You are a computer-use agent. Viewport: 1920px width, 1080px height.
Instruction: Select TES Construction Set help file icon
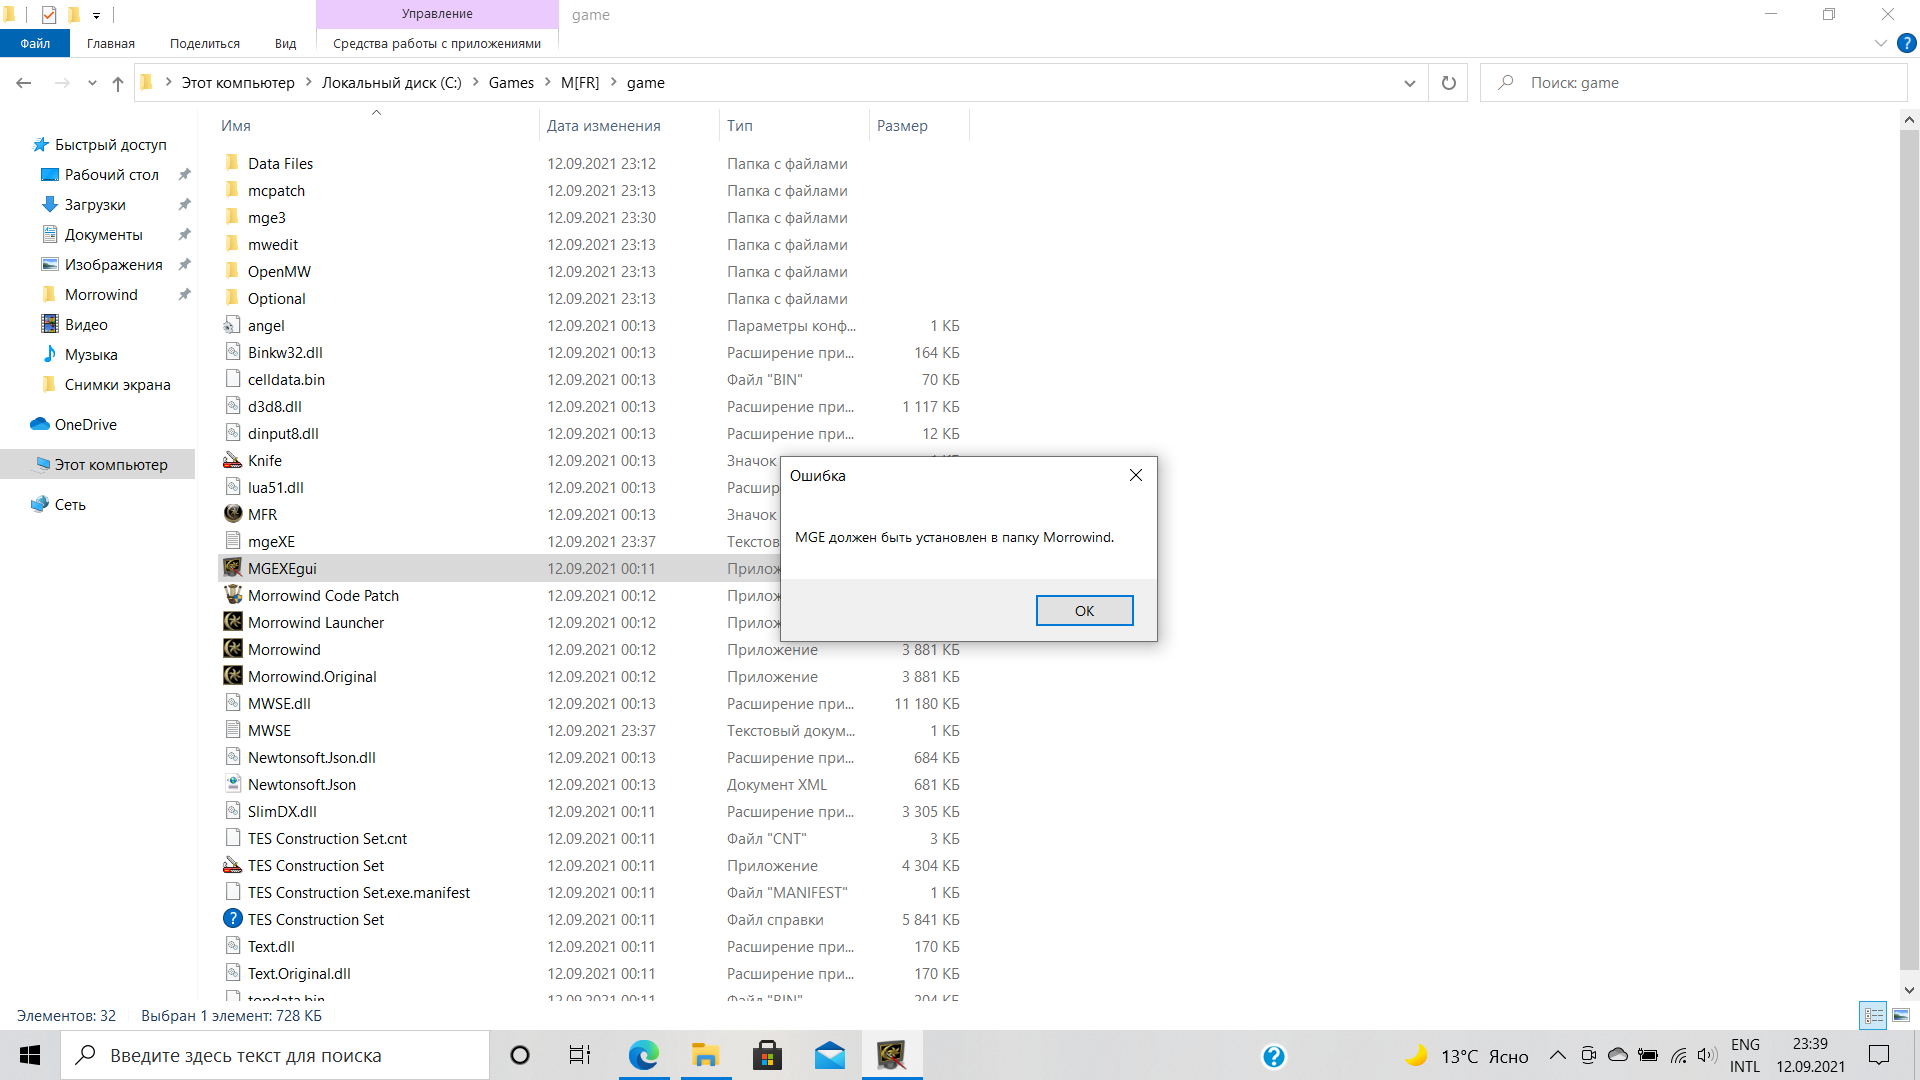pyautogui.click(x=233, y=919)
